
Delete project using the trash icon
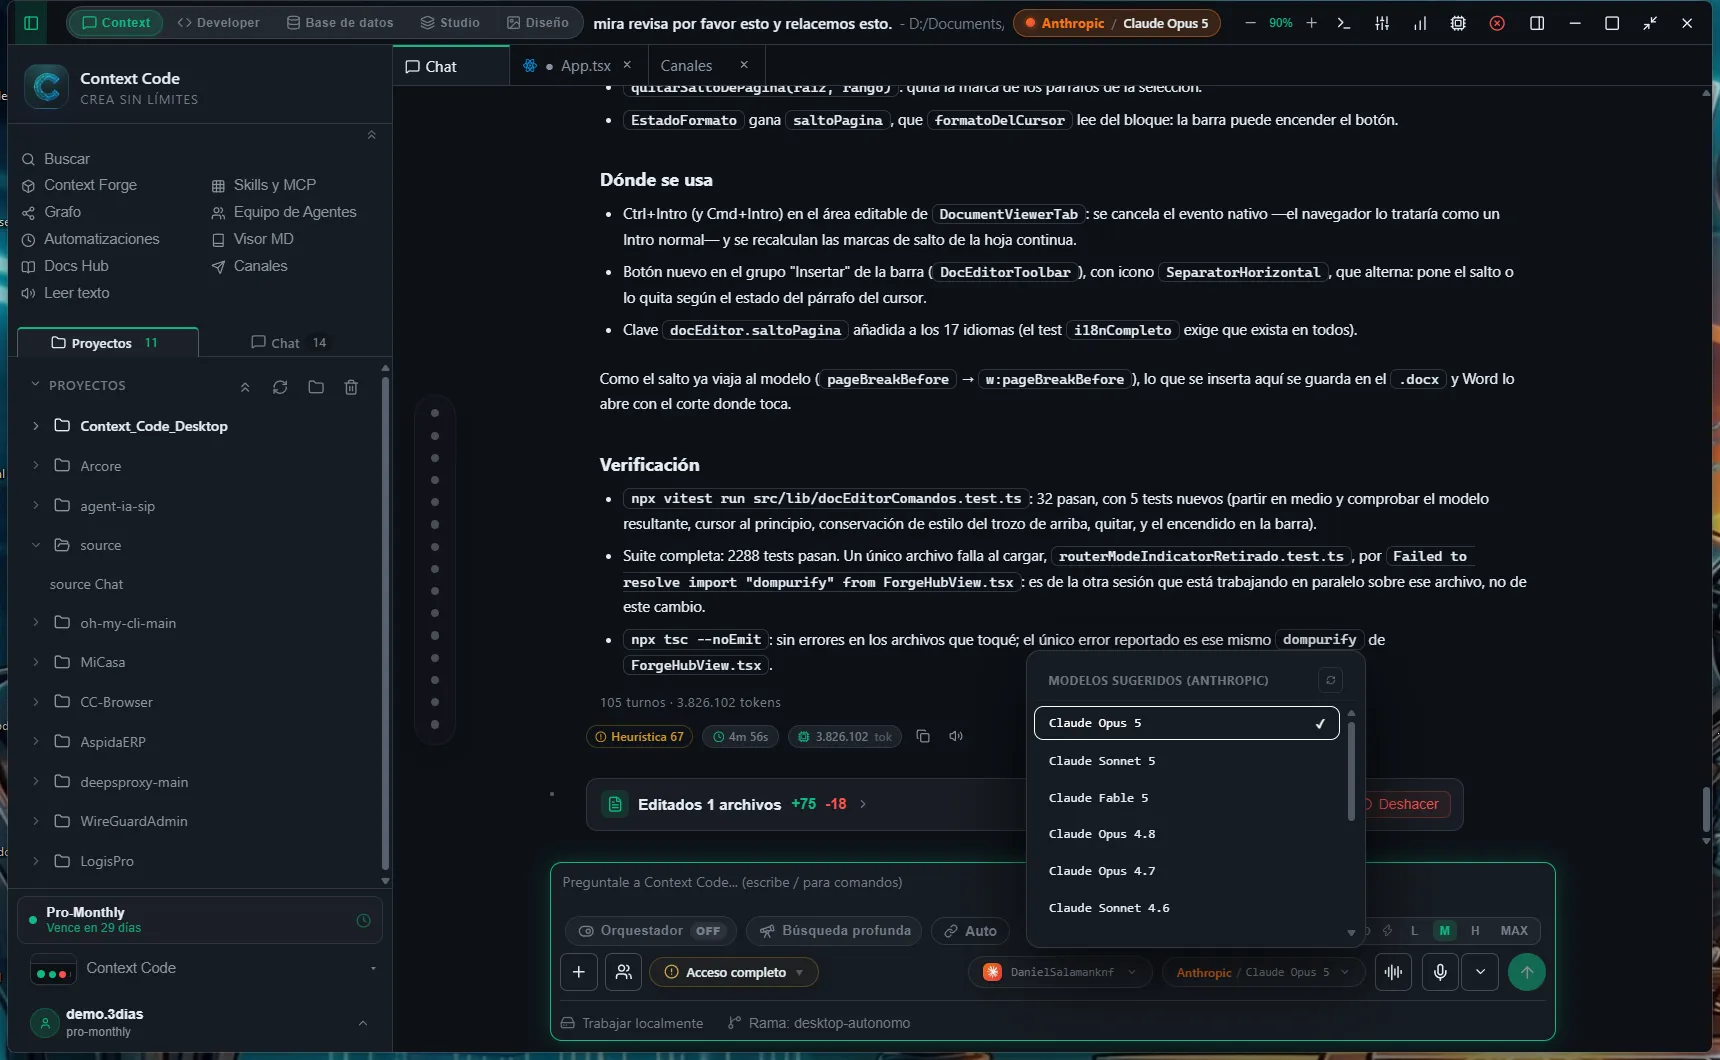click(x=351, y=387)
